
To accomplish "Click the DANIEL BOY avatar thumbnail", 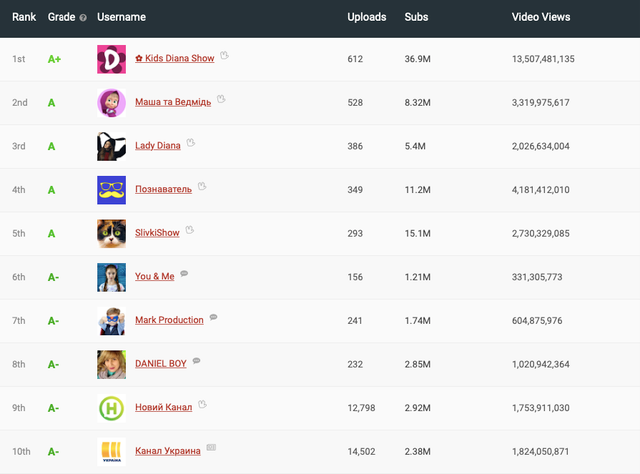I will (111, 364).
